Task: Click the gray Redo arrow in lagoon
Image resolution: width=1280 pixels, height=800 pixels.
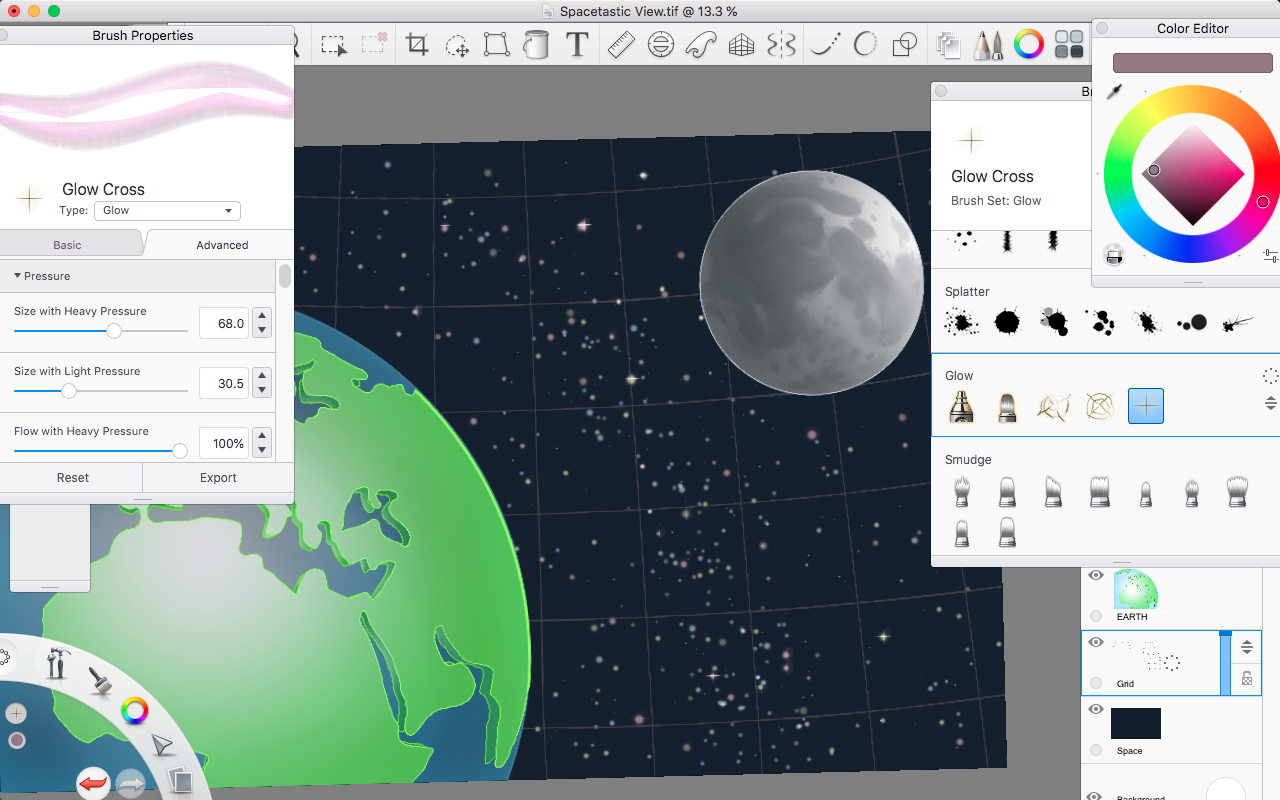Action: (131, 783)
